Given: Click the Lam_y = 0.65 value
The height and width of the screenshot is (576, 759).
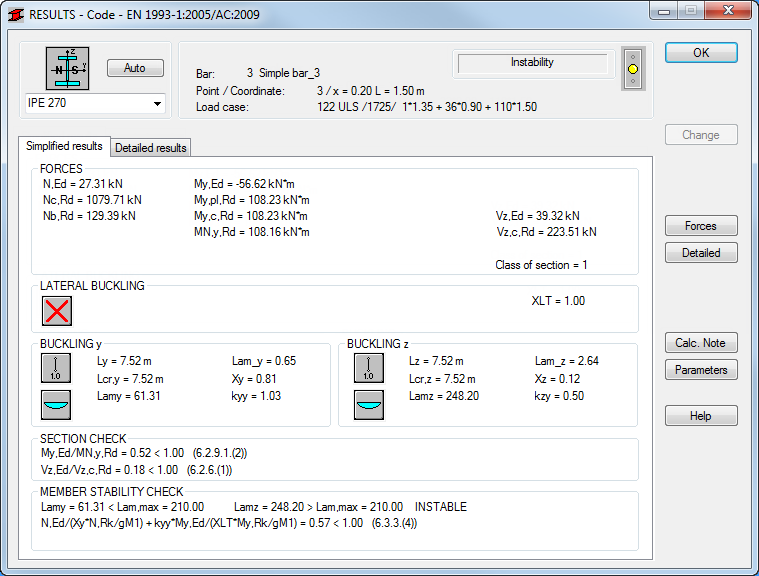Looking at the screenshot, I should click(x=264, y=361).
